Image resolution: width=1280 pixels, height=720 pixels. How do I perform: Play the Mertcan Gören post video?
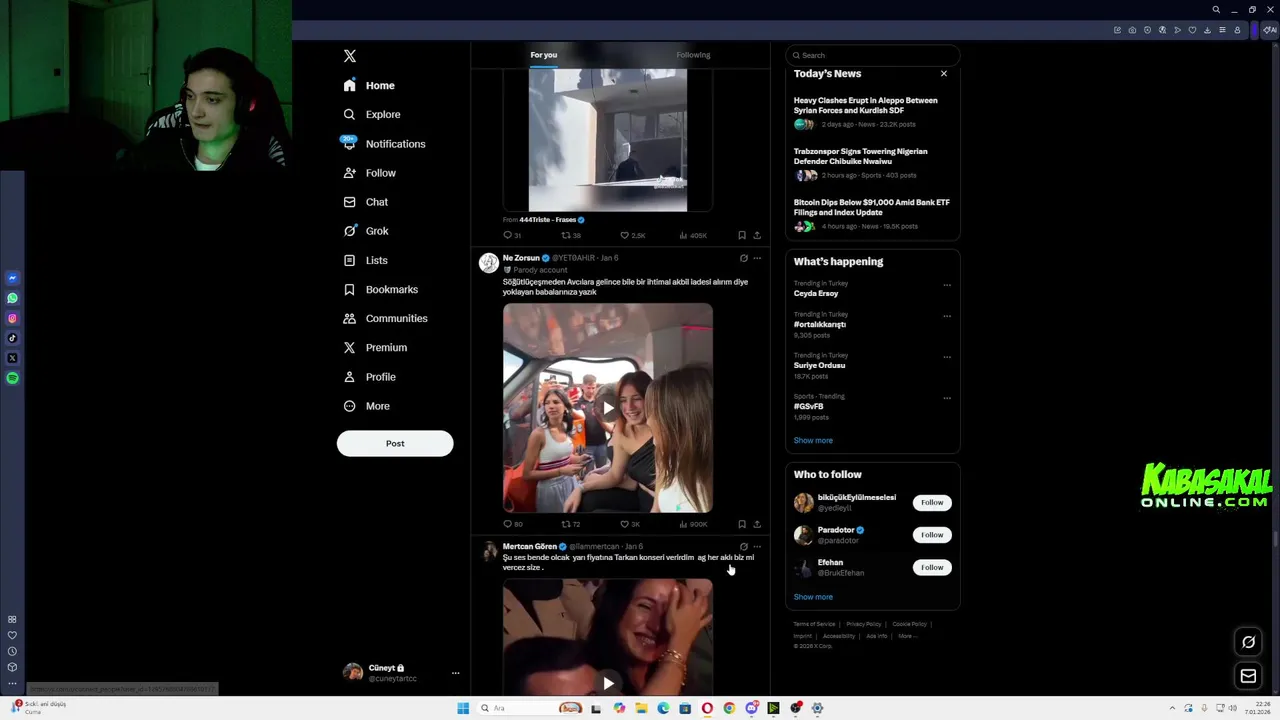tap(608, 684)
